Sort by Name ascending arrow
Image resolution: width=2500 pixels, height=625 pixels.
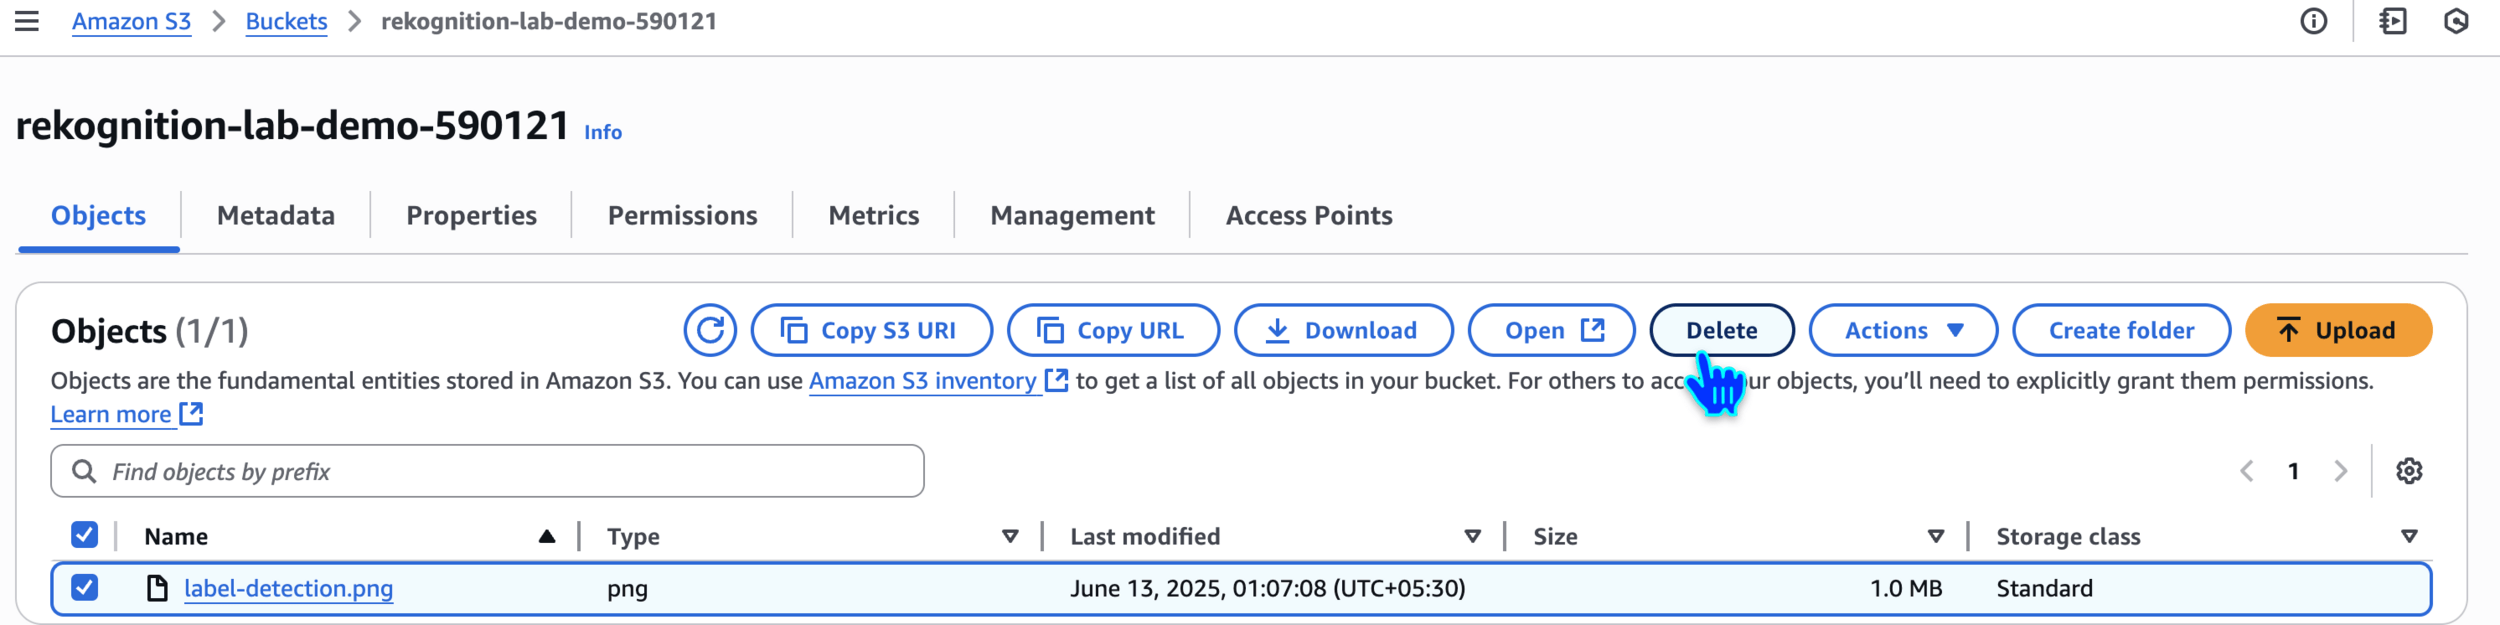pos(547,537)
